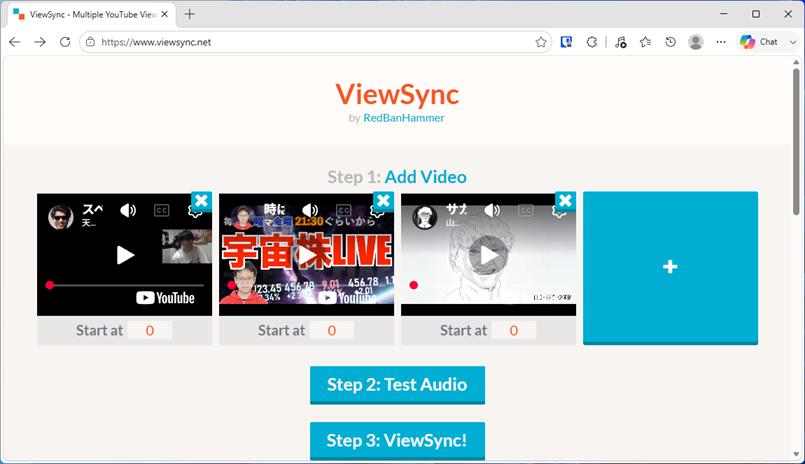Select the ViewSync browser tab

[91, 14]
